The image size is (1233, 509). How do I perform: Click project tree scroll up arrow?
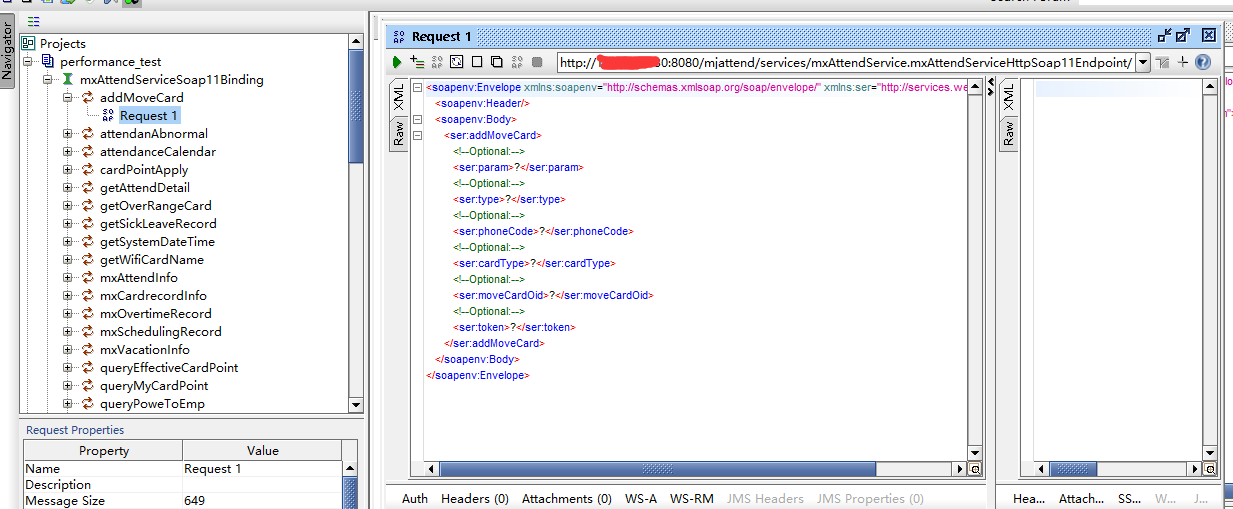356,42
